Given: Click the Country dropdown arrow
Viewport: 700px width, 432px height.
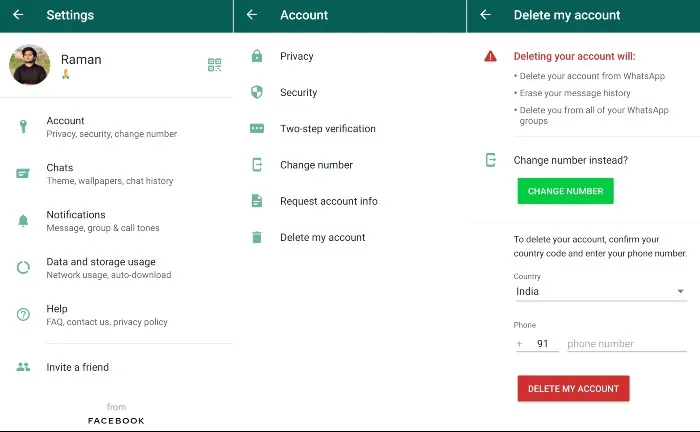Looking at the screenshot, I should point(680,291).
